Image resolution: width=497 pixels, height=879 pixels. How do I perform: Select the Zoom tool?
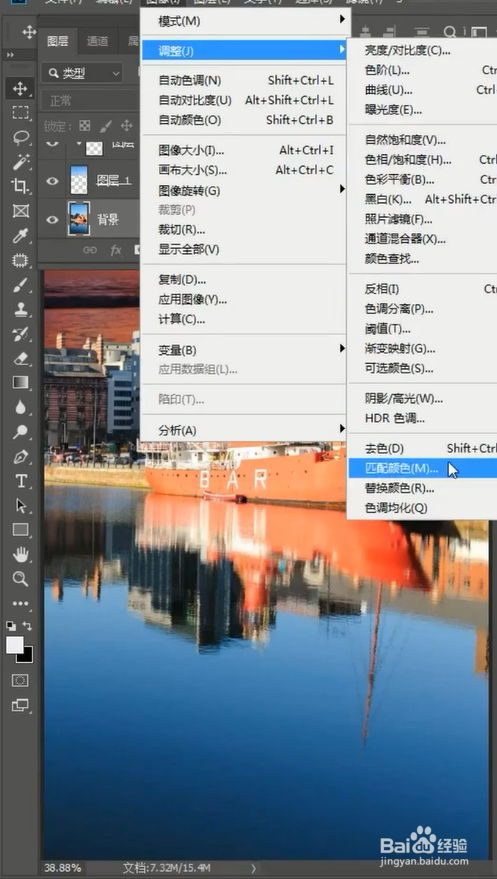pyautogui.click(x=20, y=579)
